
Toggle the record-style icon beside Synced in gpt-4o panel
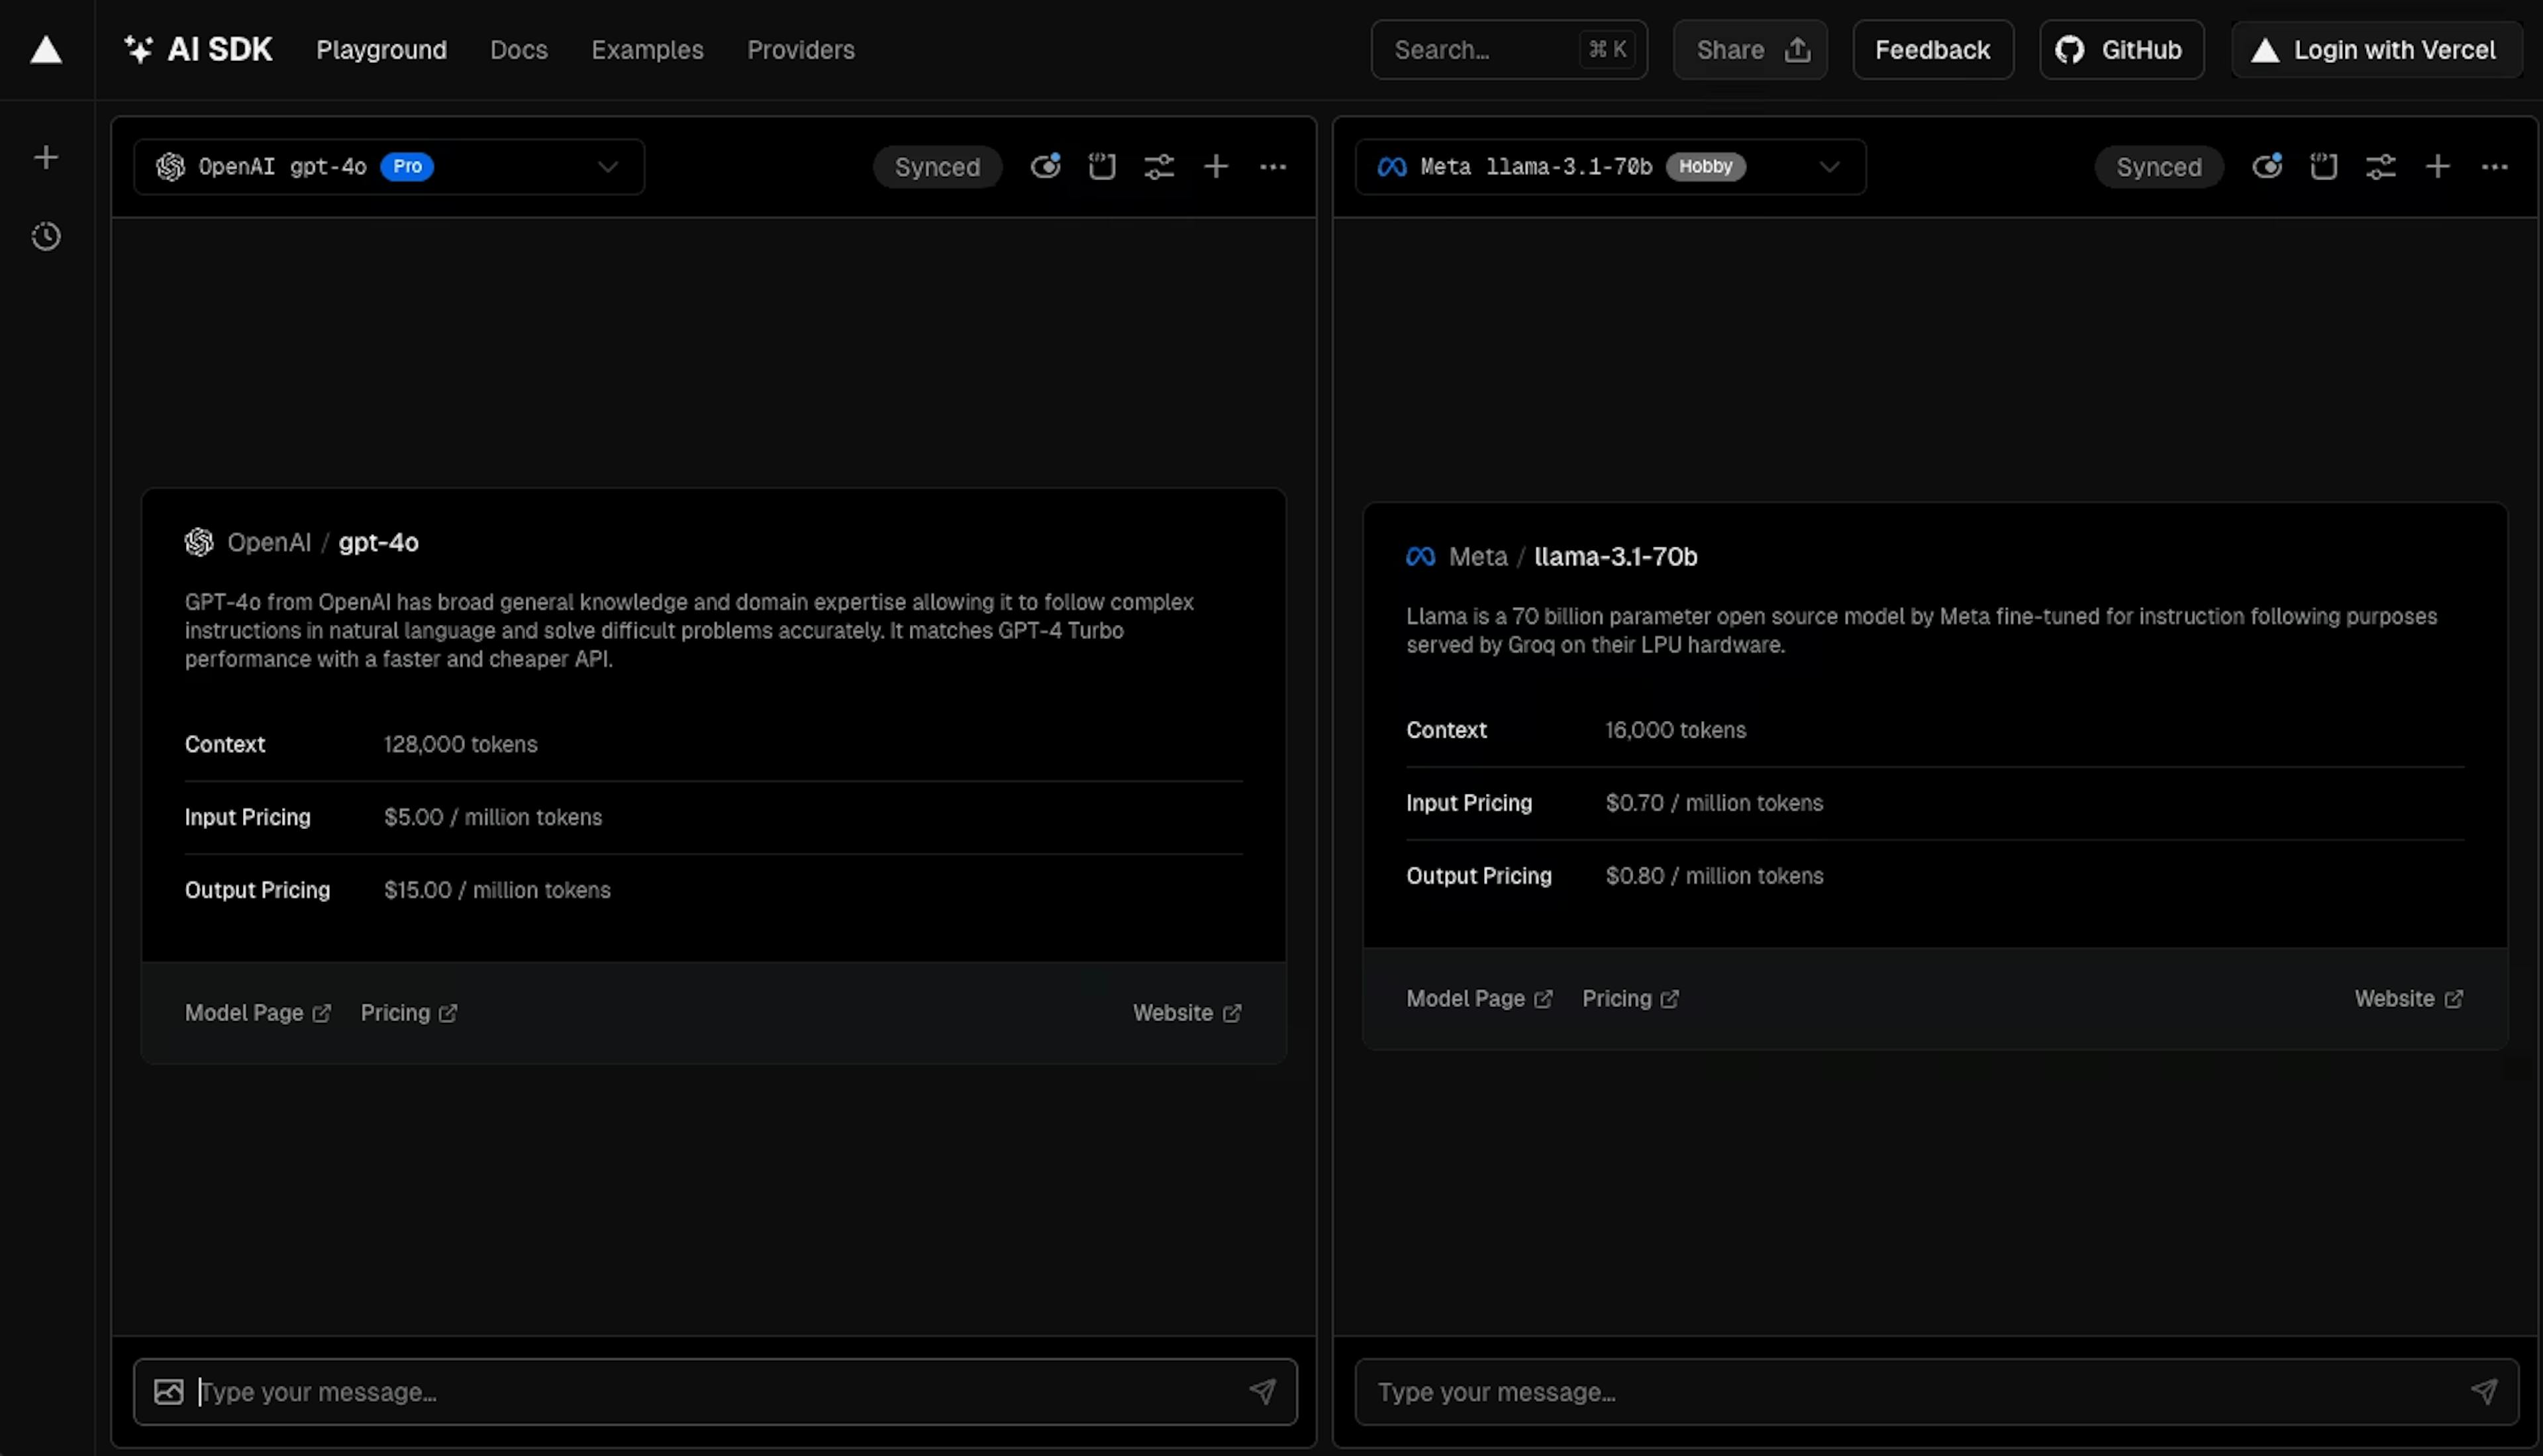(x=1045, y=166)
